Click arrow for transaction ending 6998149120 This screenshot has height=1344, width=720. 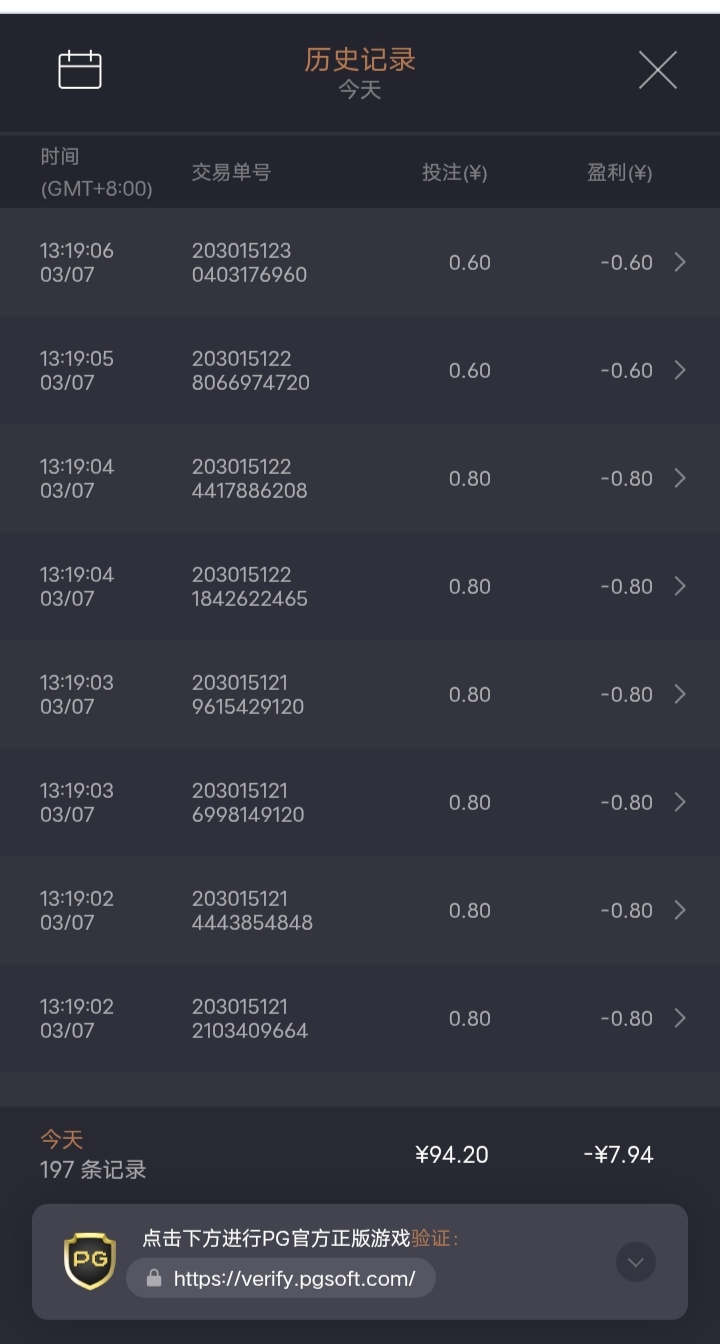click(x=680, y=802)
